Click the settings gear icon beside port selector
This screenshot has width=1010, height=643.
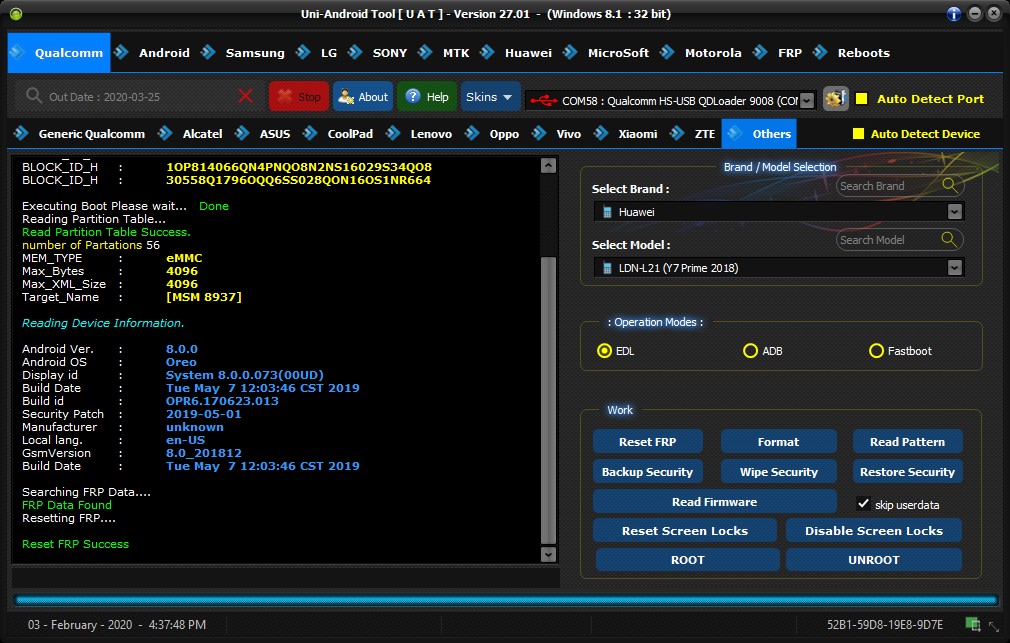(x=836, y=99)
